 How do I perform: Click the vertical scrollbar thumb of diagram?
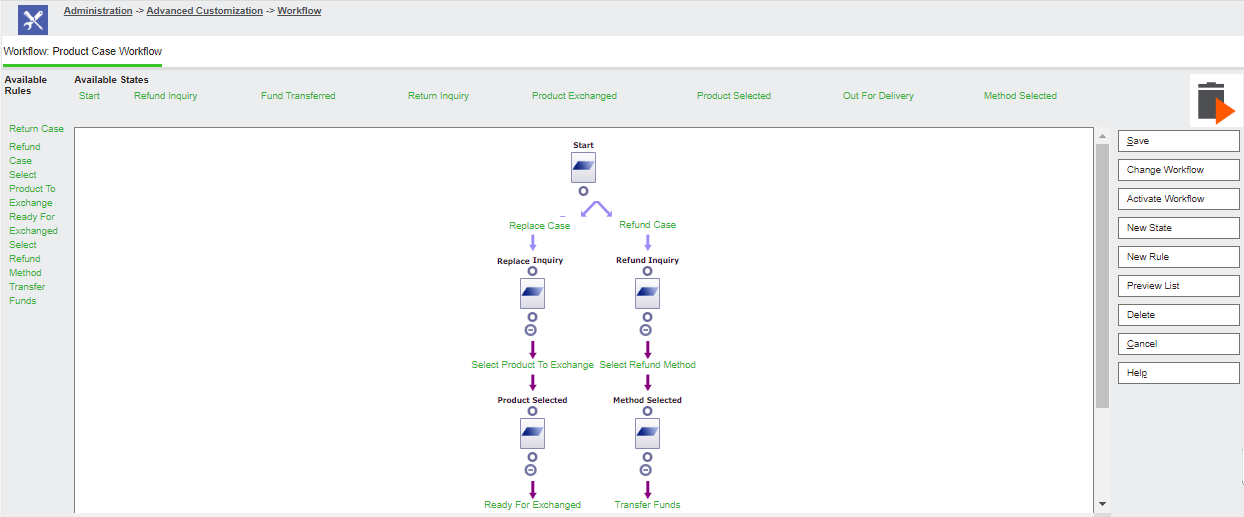point(1102,275)
